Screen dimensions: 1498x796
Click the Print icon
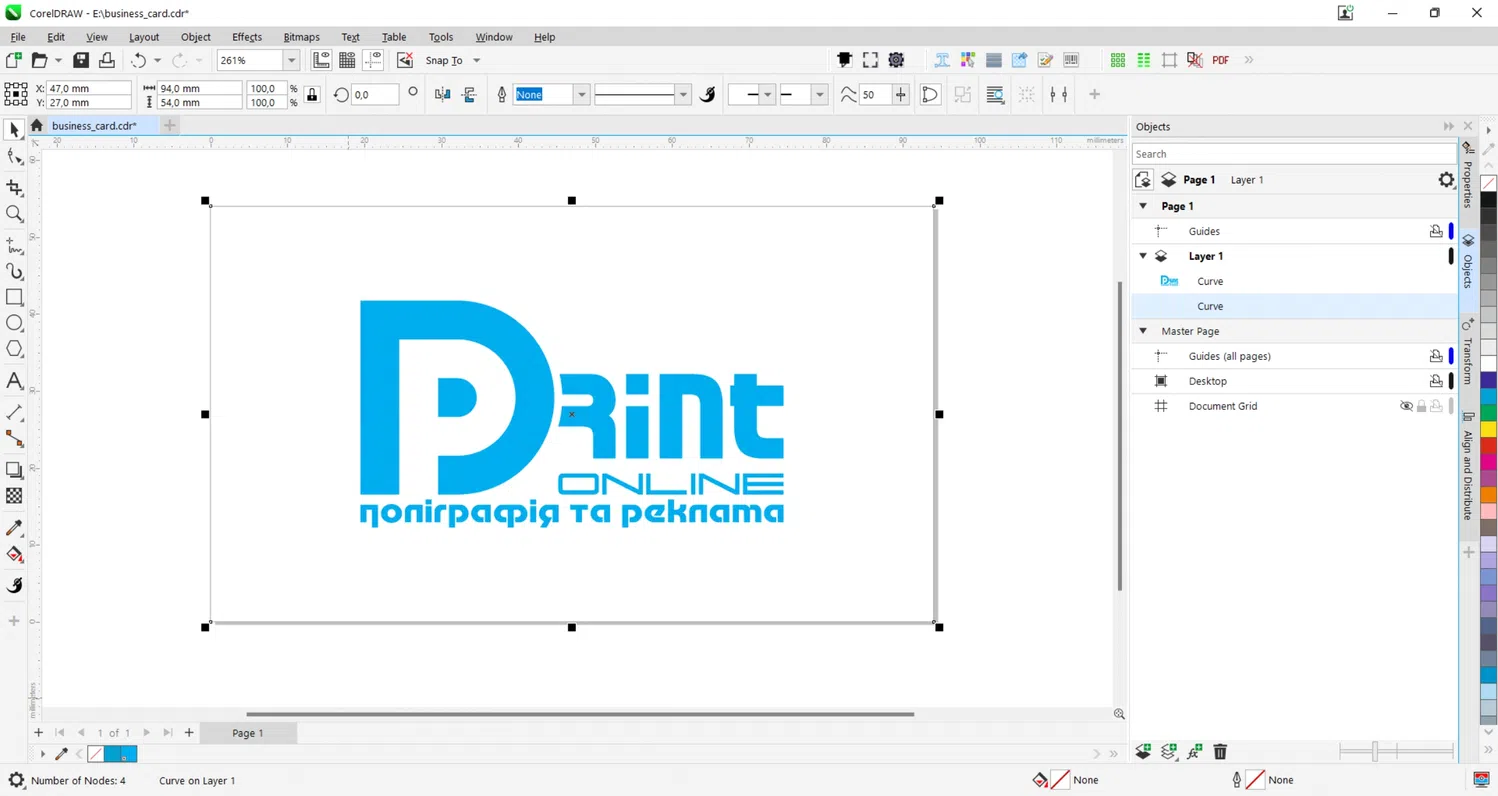point(106,61)
